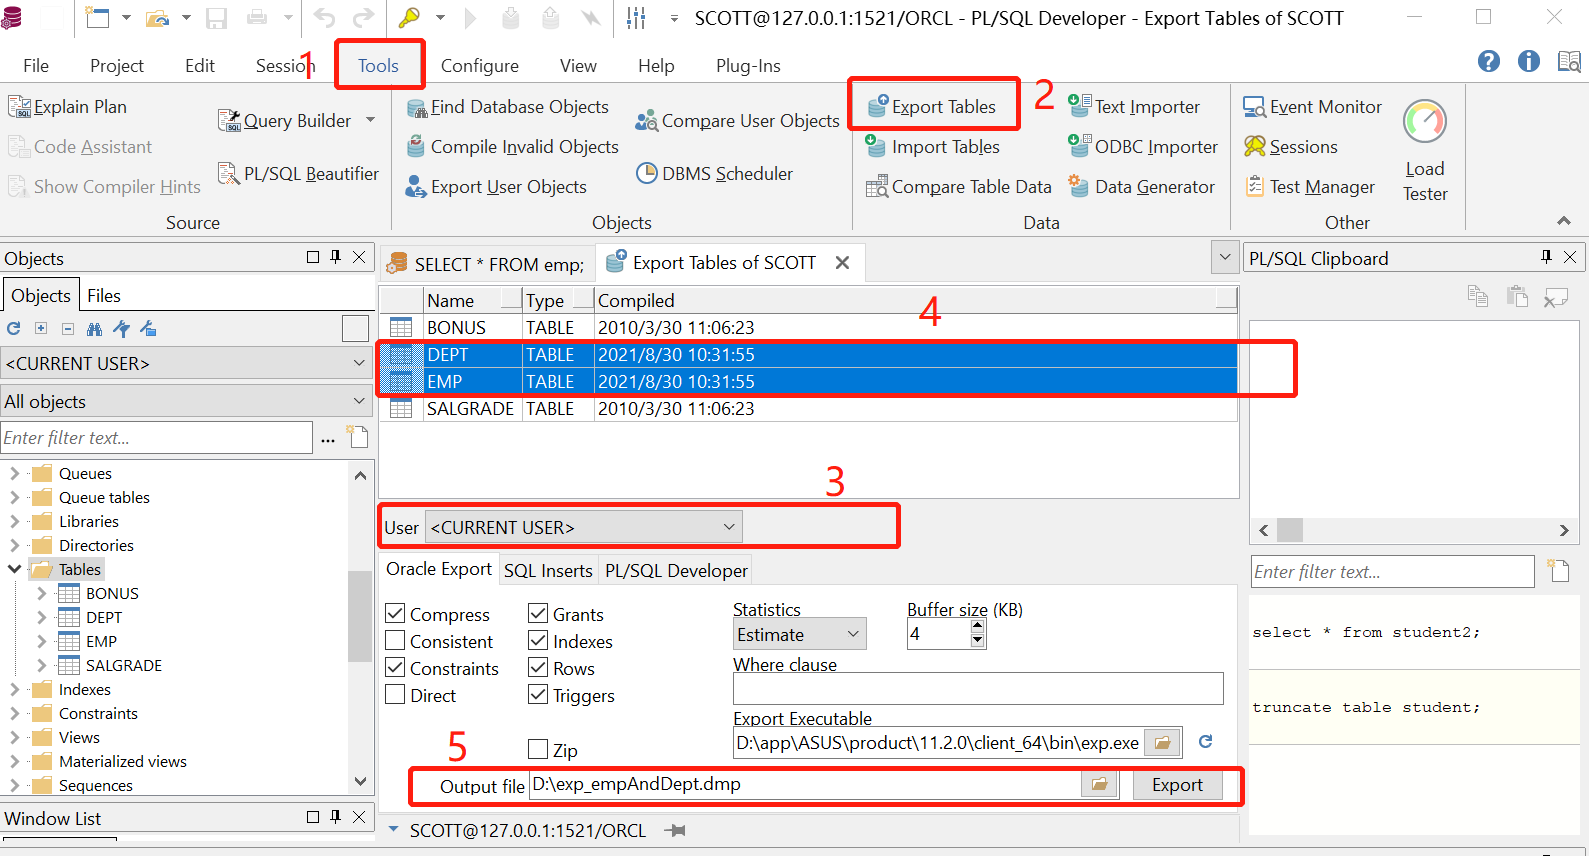Compile Invalid Objects
Screen dimensions: 1589x856
pos(512,147)
